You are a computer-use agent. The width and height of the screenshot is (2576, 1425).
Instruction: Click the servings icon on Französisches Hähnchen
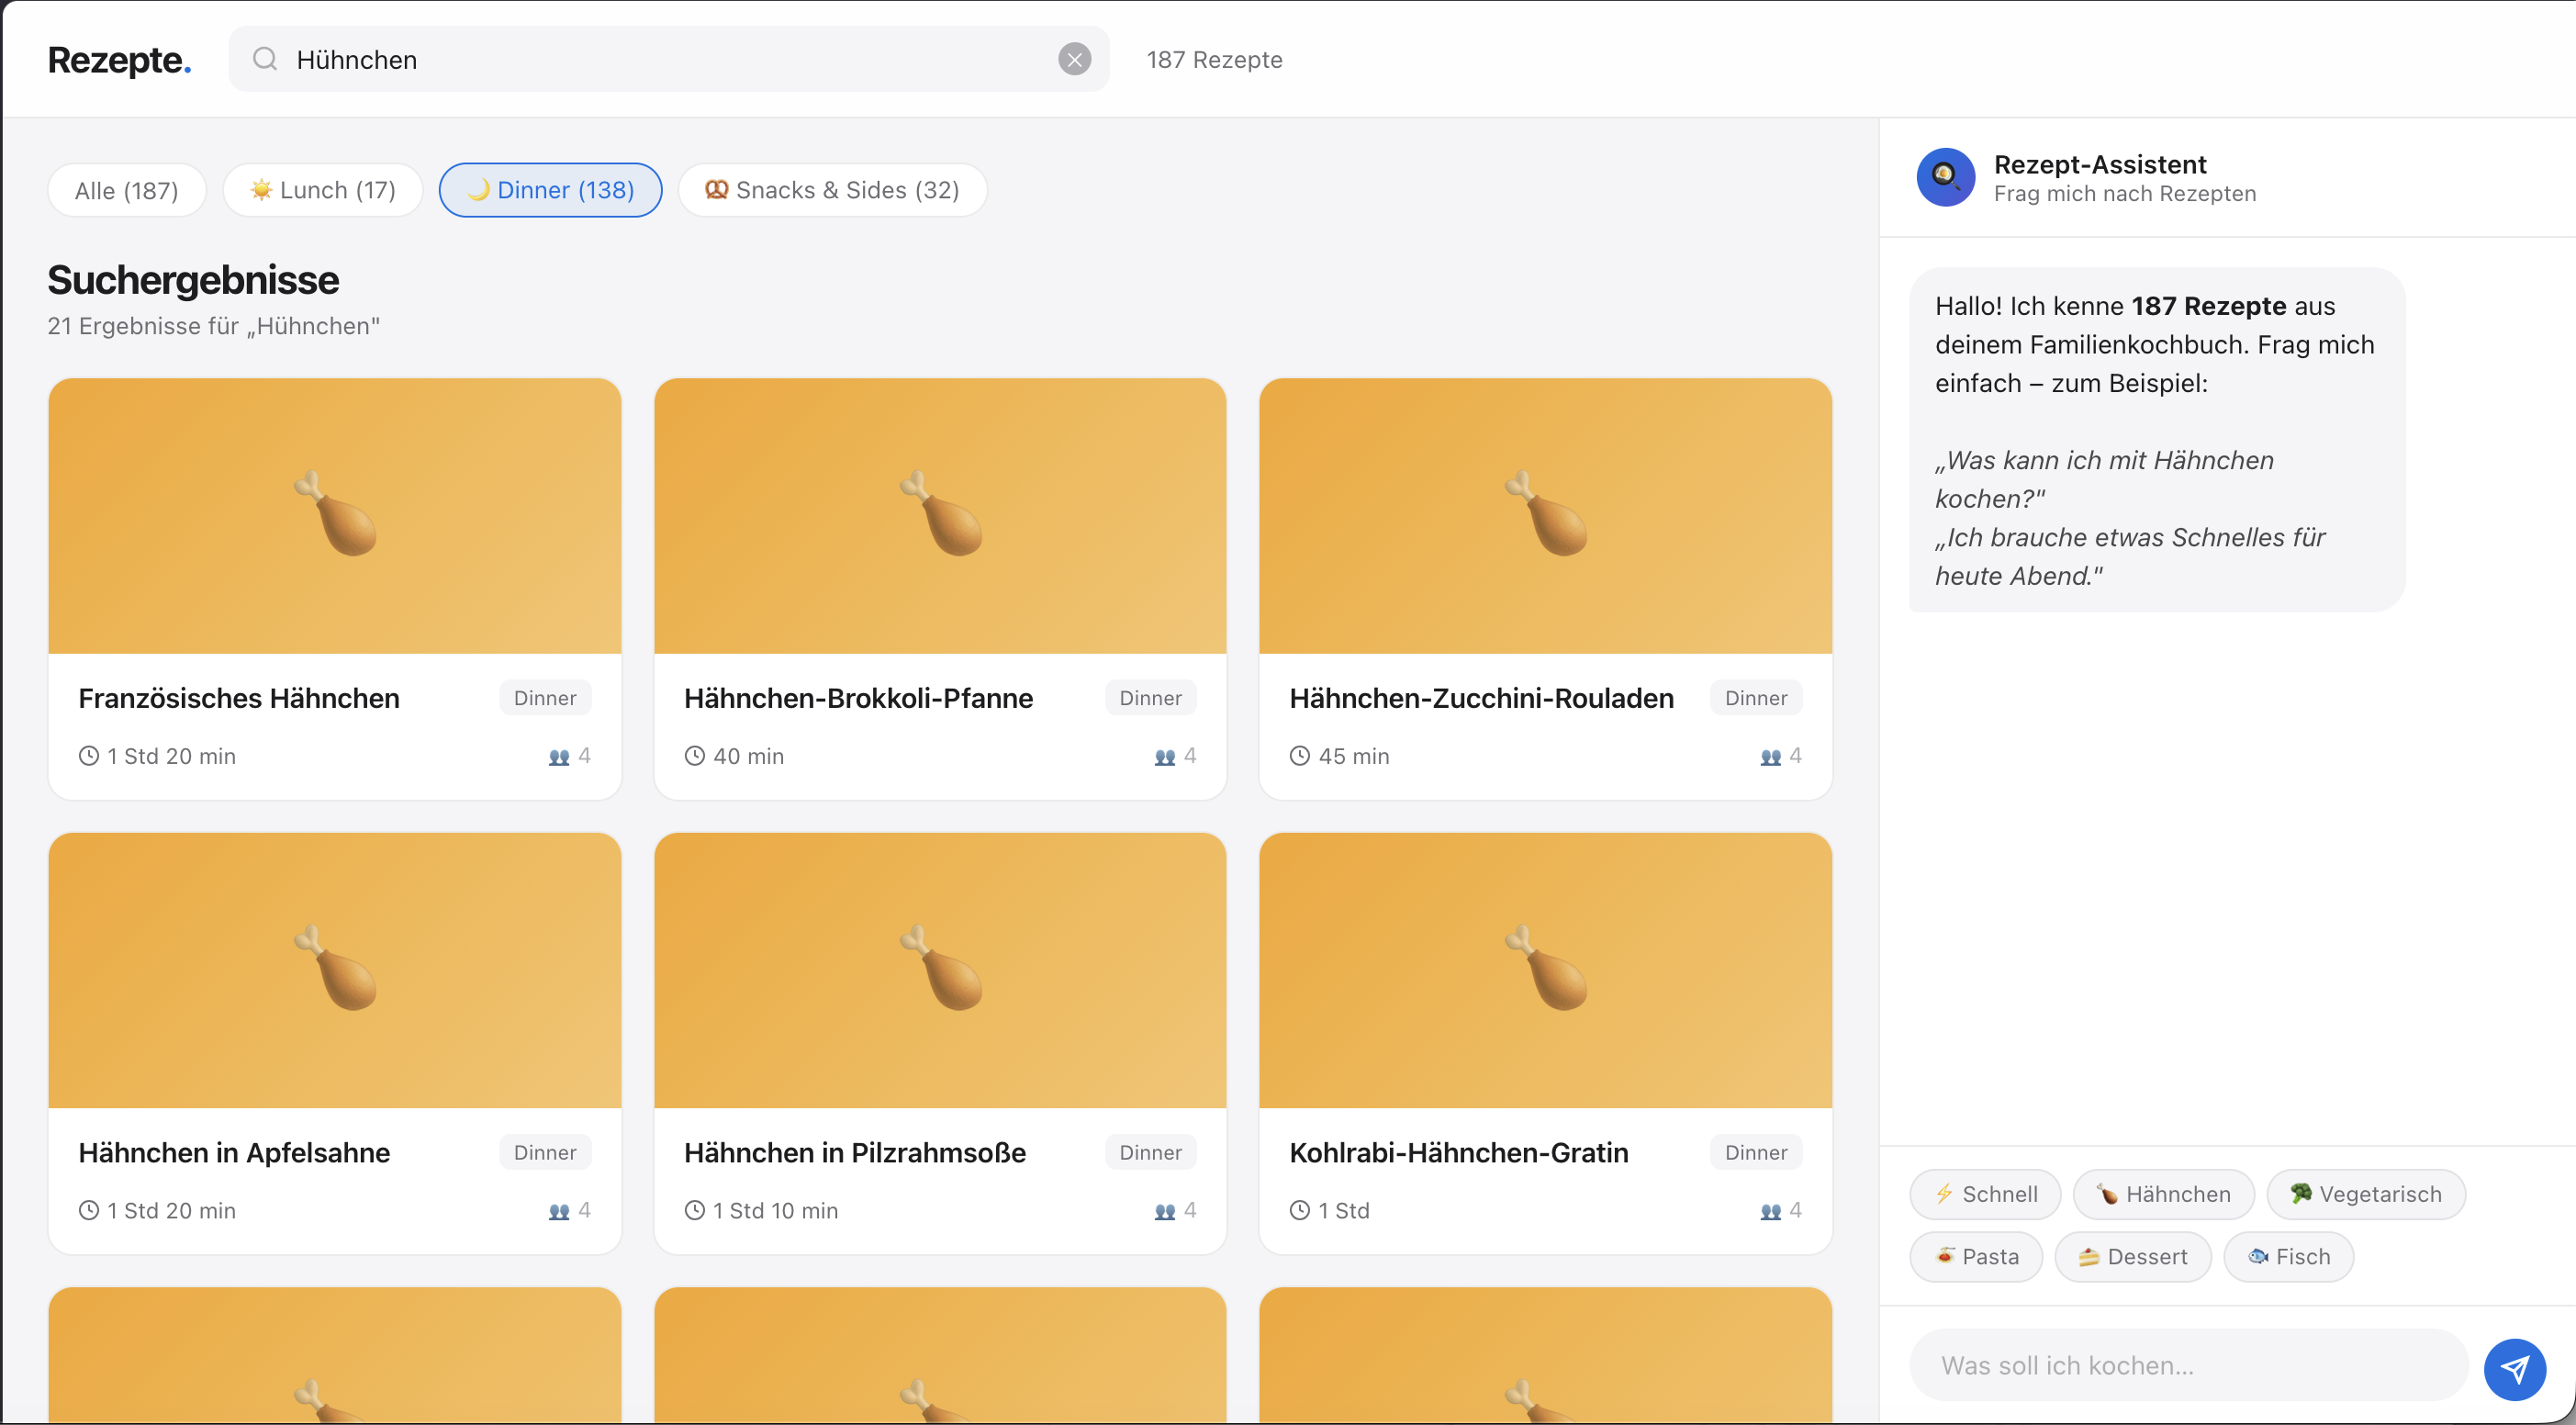point(559,757)
